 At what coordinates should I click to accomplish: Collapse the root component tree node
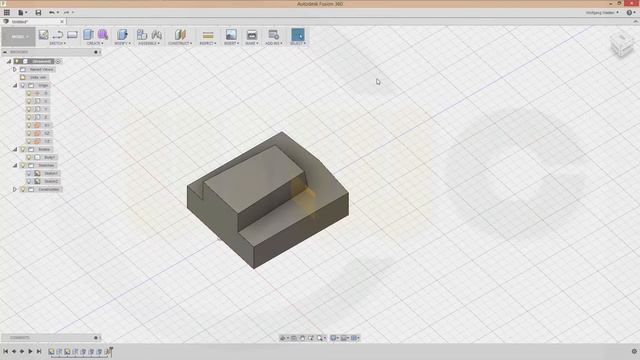(x=9, y=61)
